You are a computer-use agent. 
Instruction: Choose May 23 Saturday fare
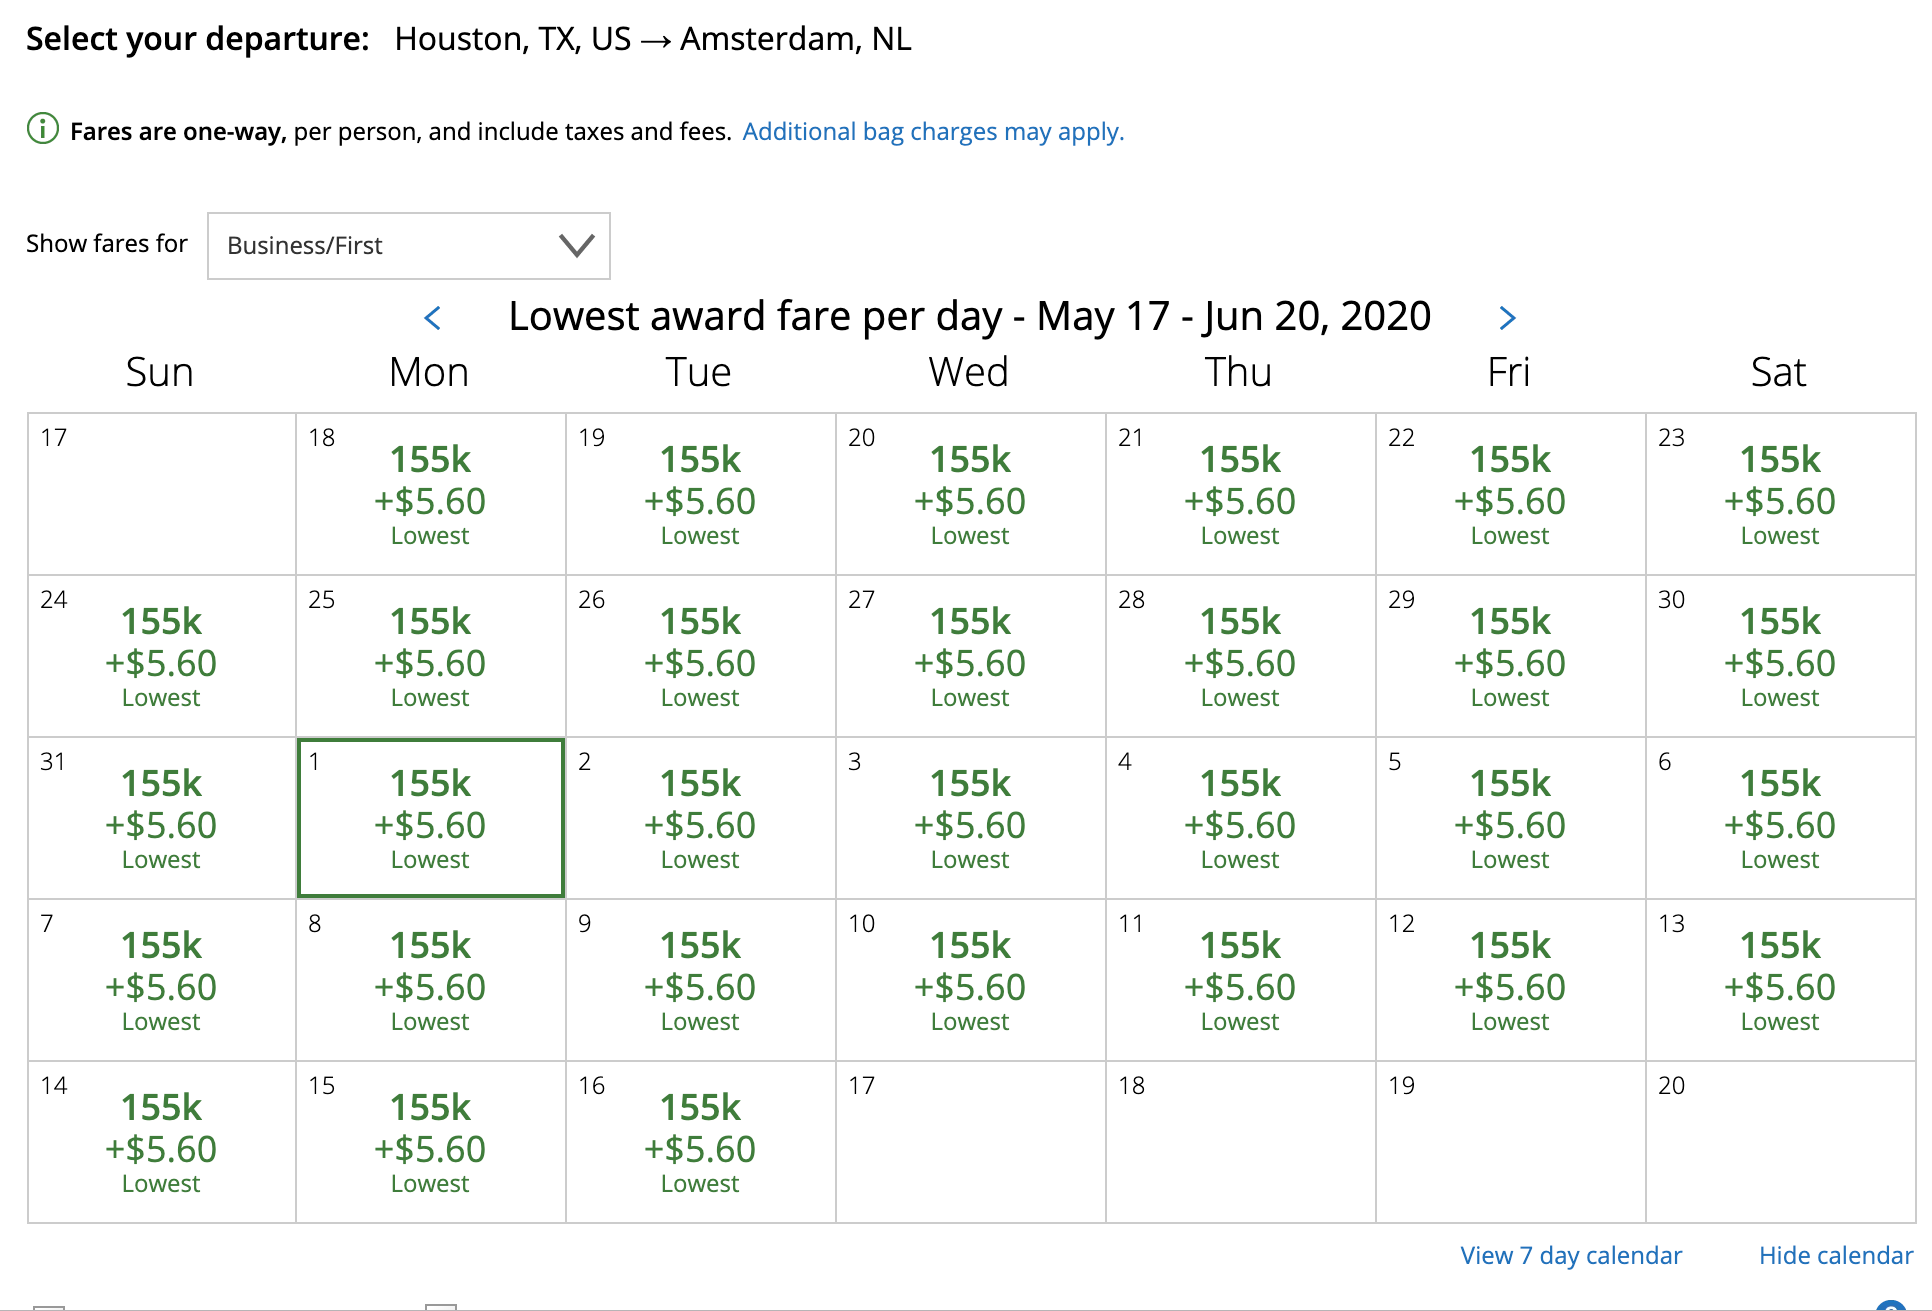[x=1779, y=496]
